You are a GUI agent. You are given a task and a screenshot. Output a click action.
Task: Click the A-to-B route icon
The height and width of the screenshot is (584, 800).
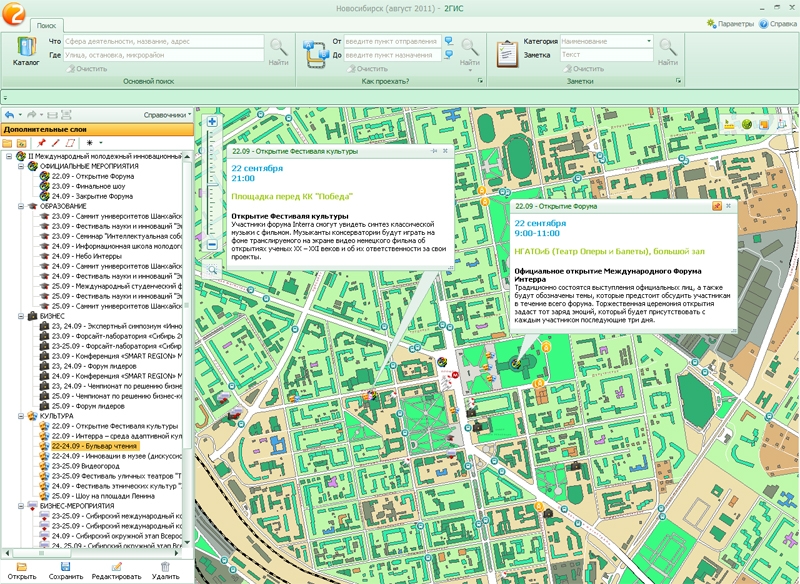click(316, 55)
